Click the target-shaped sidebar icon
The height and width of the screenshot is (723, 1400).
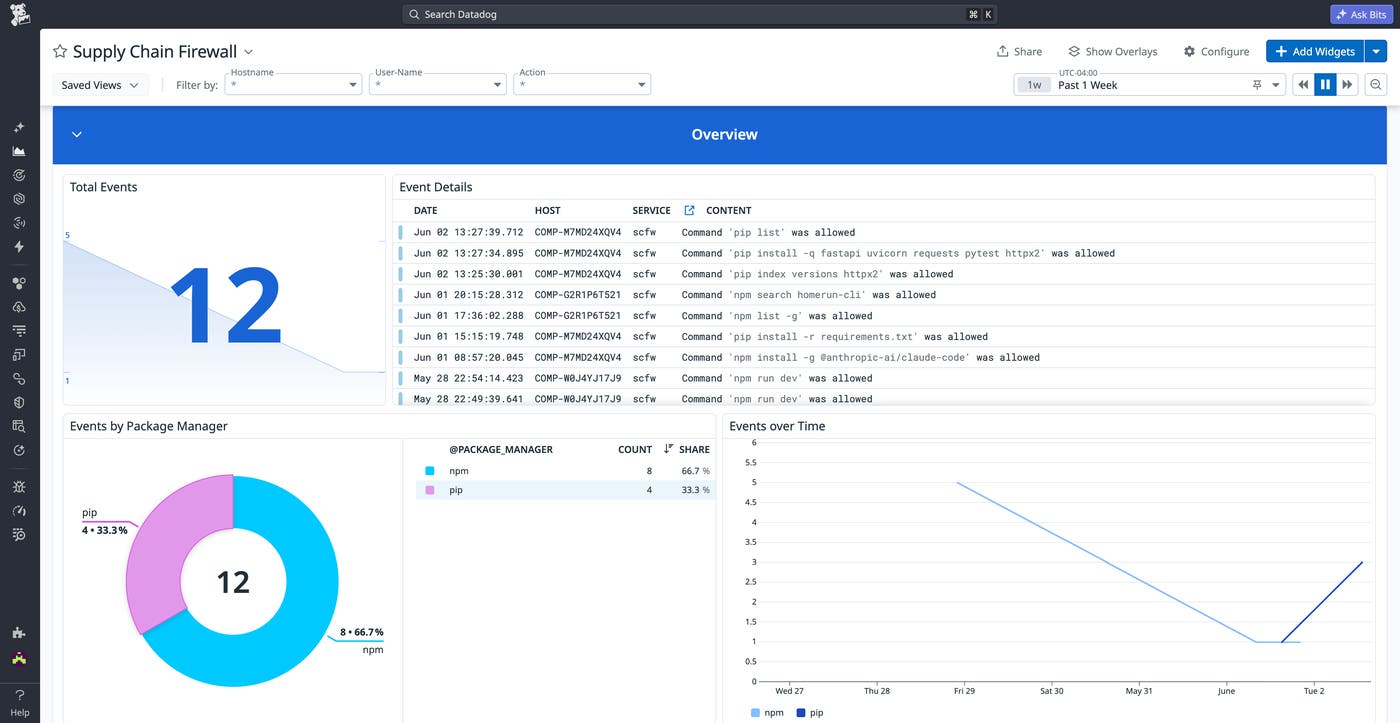tap(19, 175)
